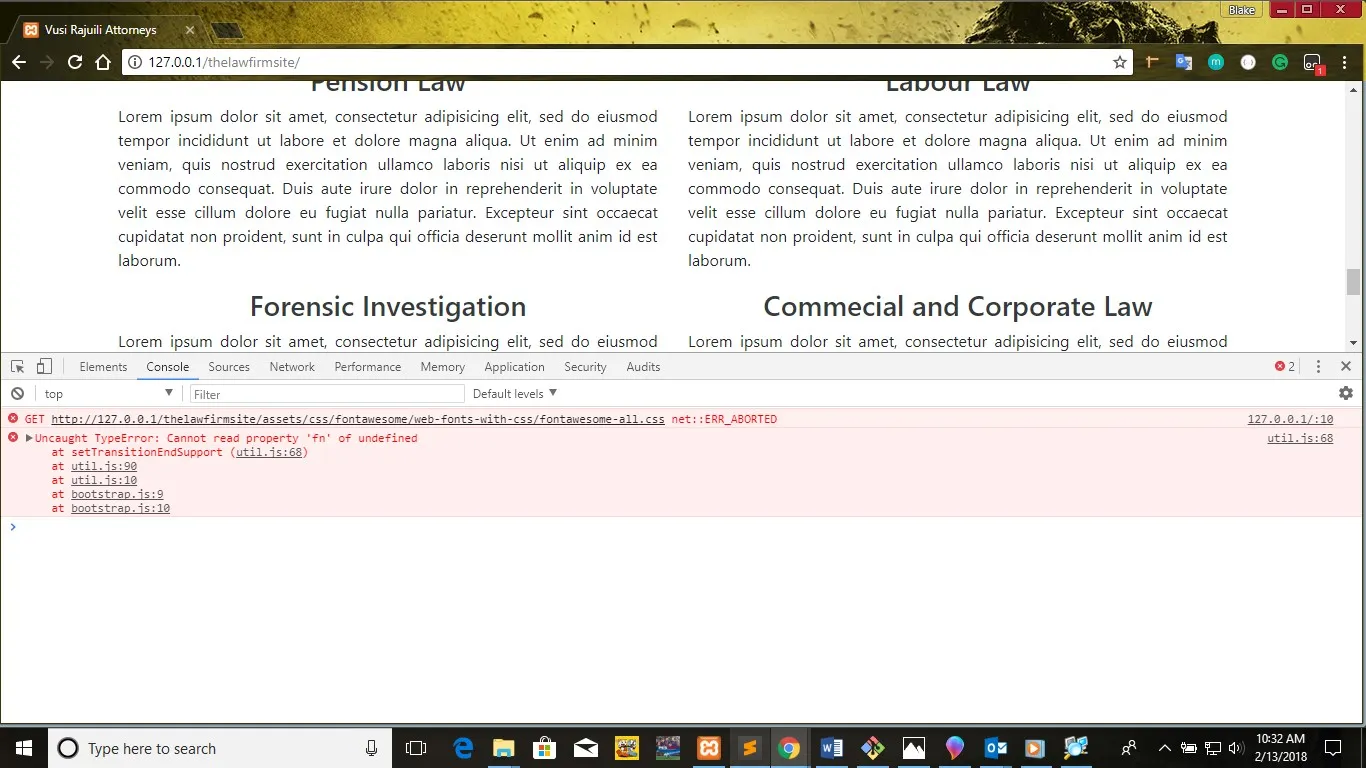Activate the DevTools inspect element picker

tap(18, 367)
